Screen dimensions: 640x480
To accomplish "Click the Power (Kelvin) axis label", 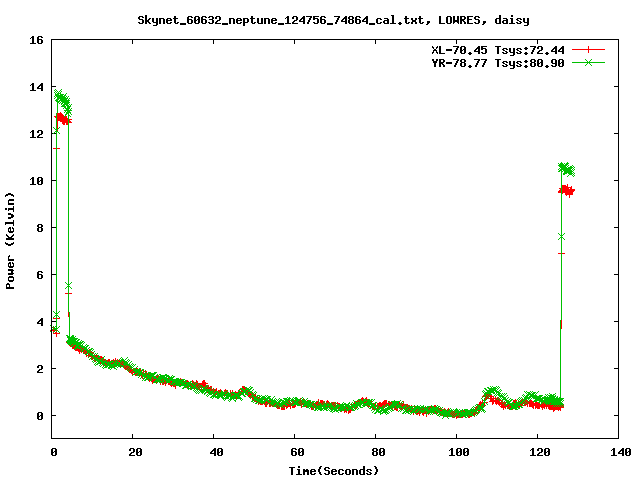I will click(10, 240).
